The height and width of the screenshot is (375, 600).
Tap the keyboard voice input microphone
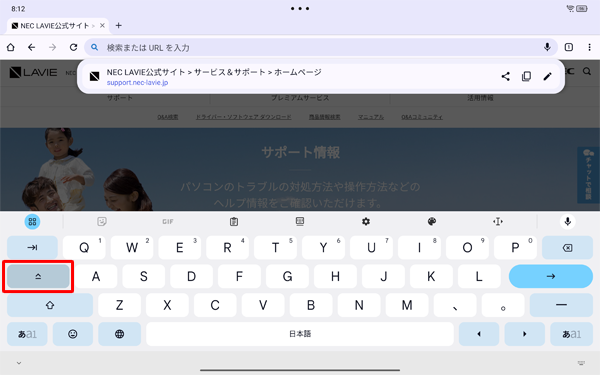coord(567,221)
